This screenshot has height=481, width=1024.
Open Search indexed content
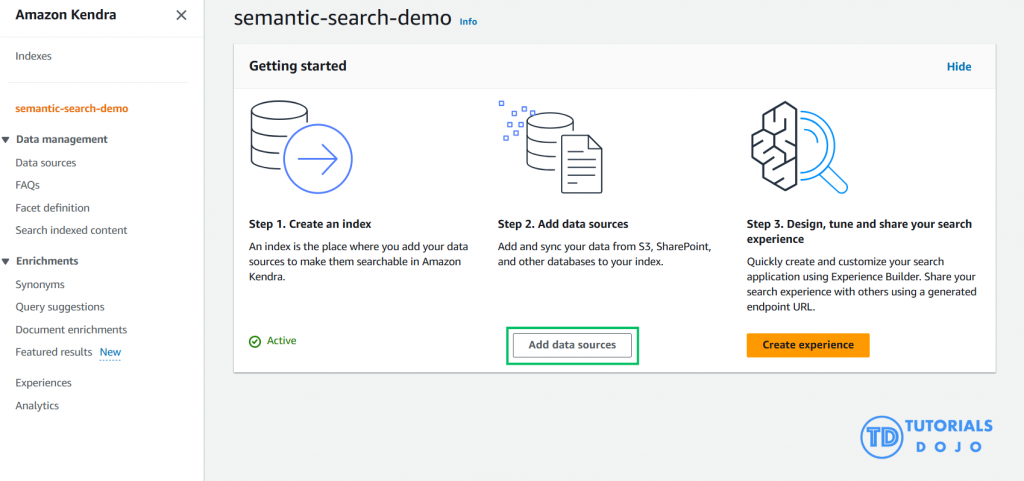71,230
